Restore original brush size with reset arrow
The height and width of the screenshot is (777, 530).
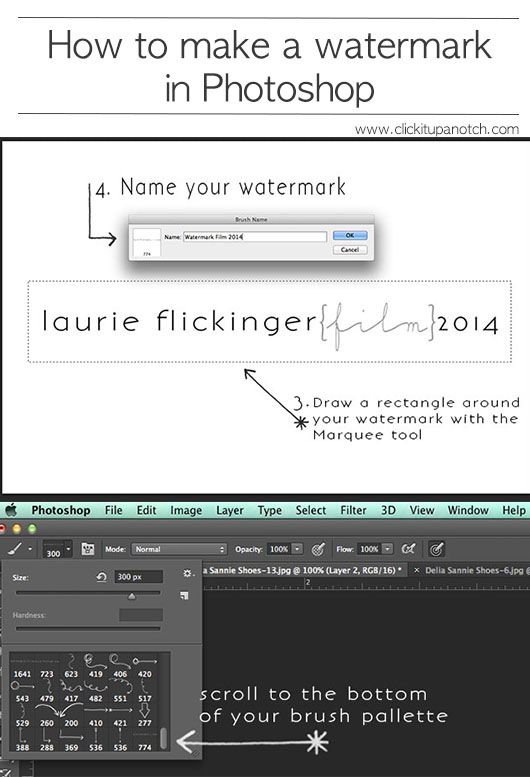pos(102,577)
